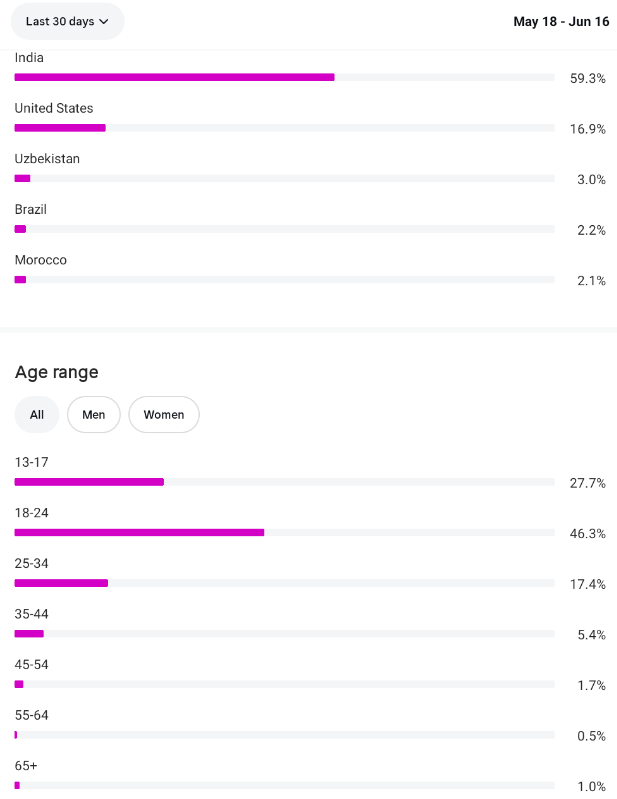Click the May 18 - Jun 16 date range

pos(561,21)
